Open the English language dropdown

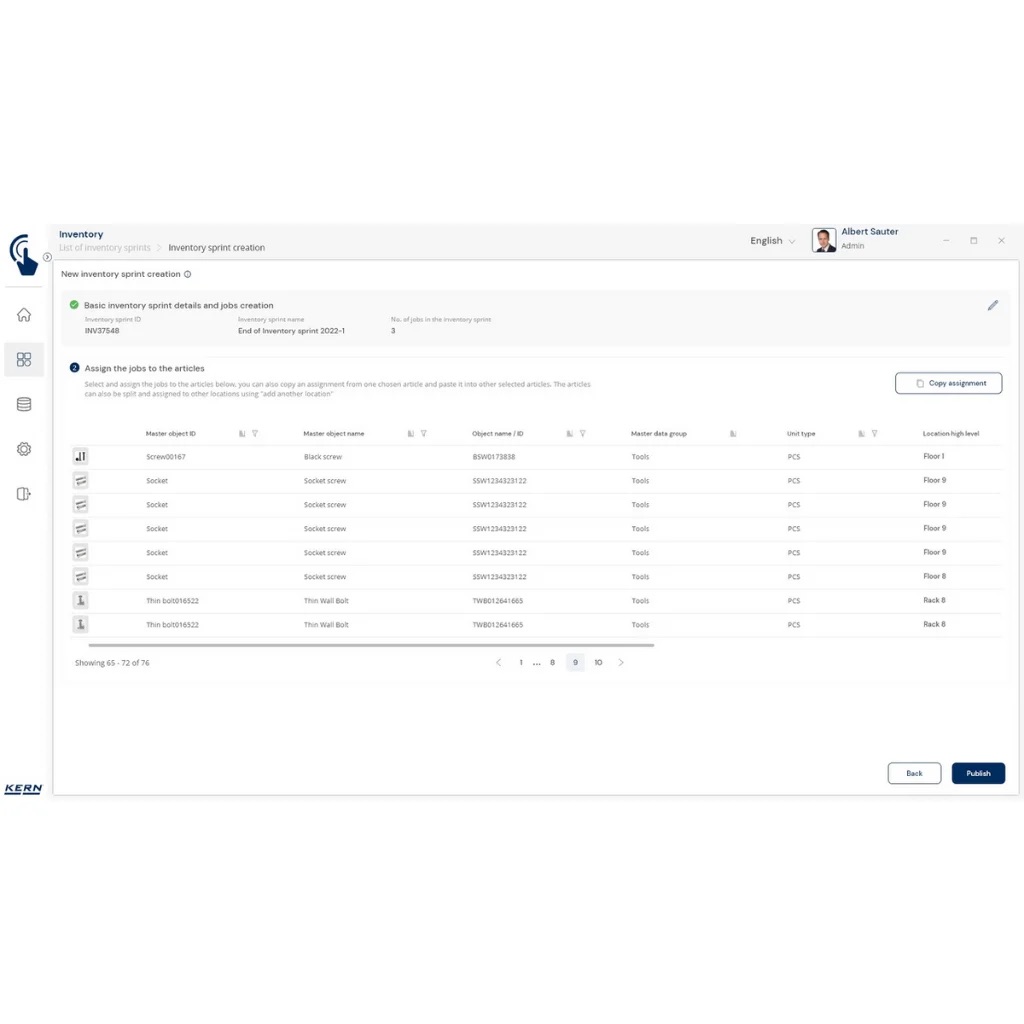[772, 241]
